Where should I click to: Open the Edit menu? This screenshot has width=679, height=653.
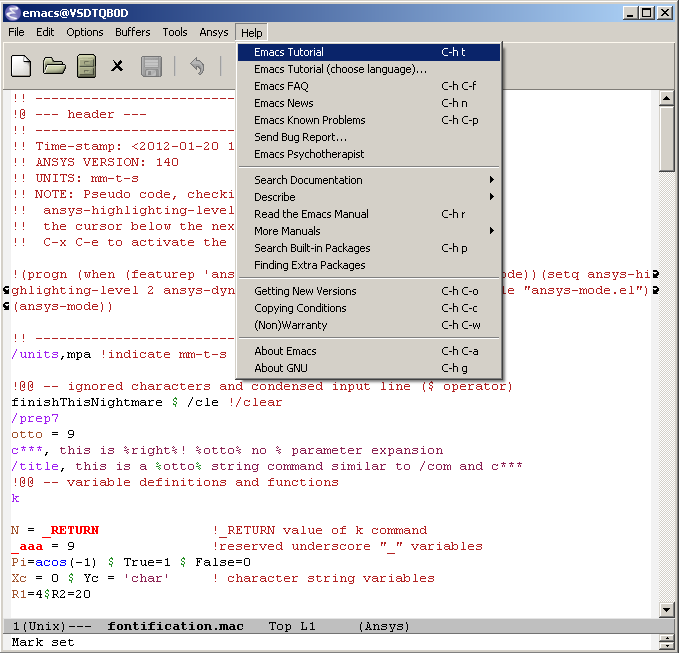pyautogui.click(x=45, y=32)
